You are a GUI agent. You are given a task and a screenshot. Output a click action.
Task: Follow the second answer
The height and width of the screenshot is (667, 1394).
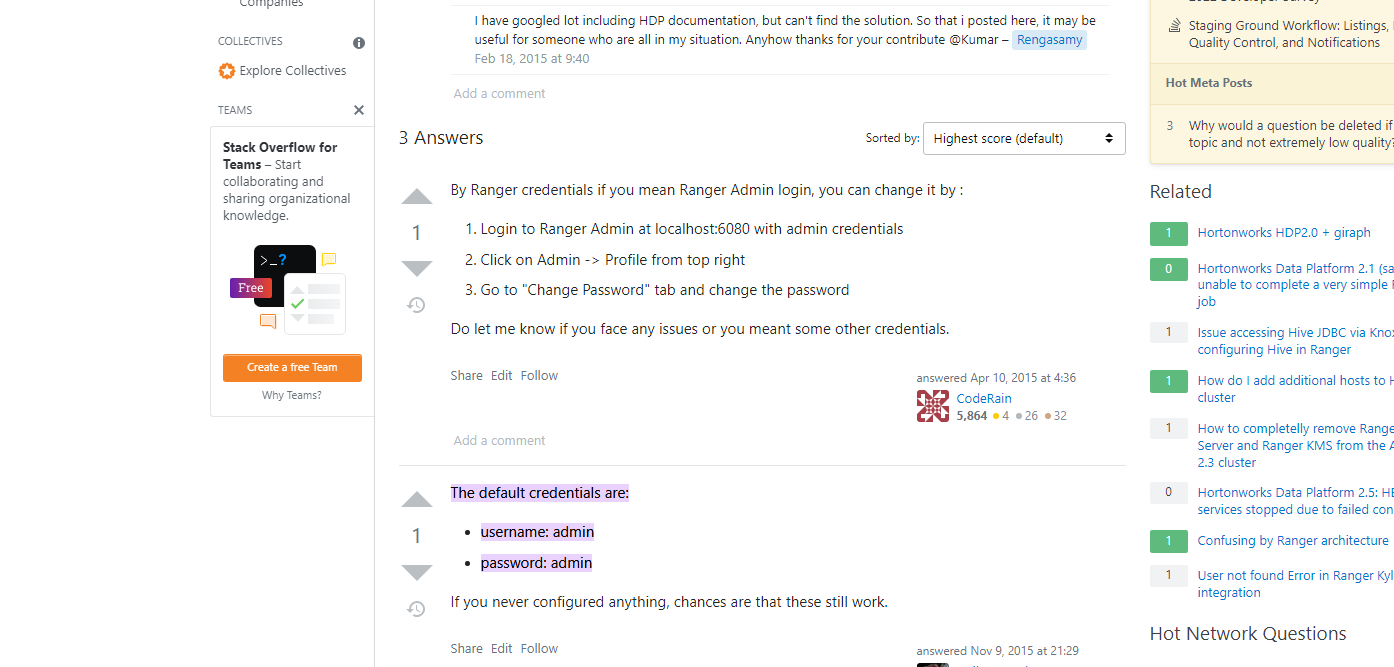[539, 648]
